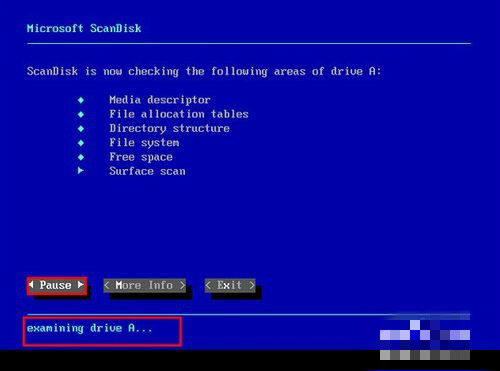Click the diamond bullet beside Free space

(x=81, y=157)
